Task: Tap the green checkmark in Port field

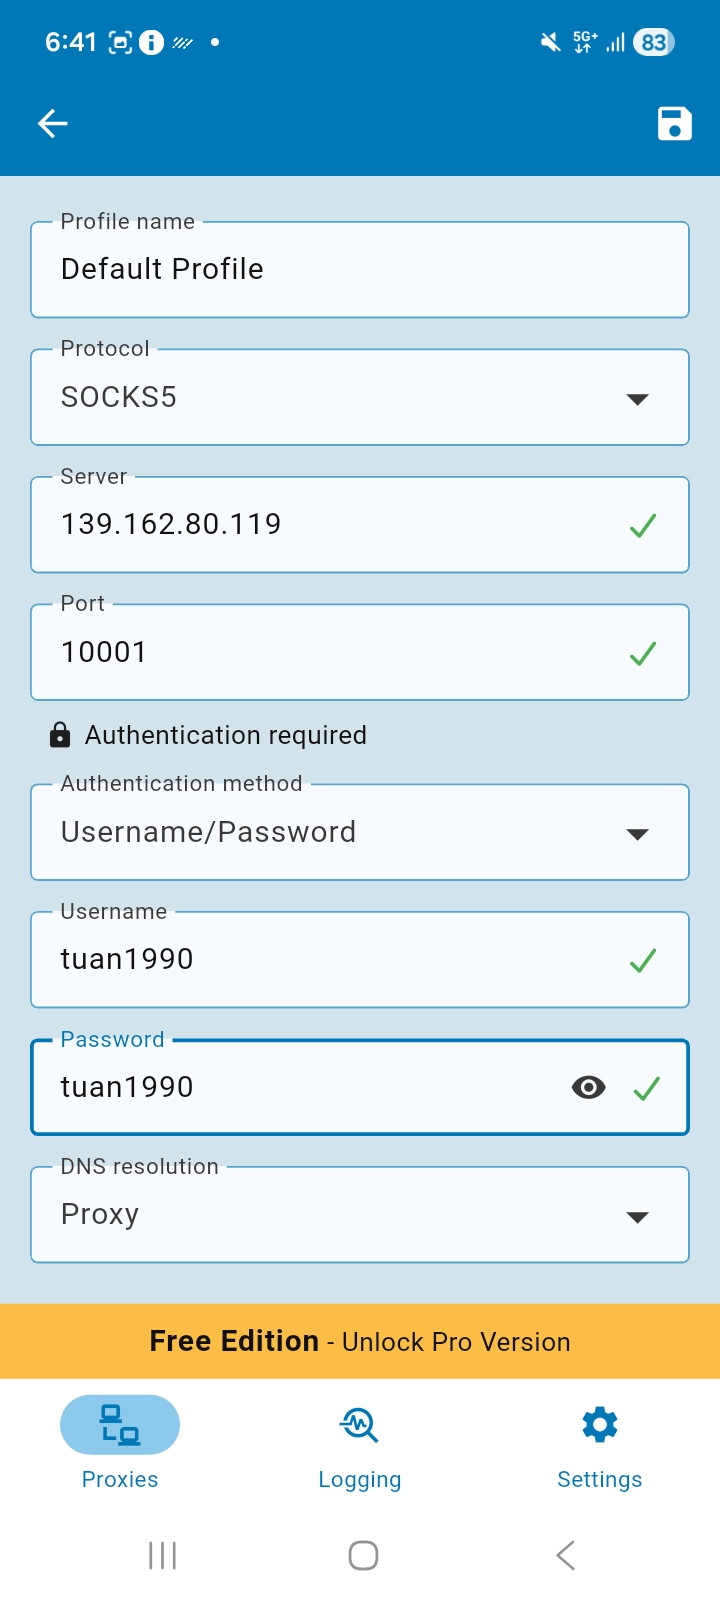Action: [x=643, y=653]
